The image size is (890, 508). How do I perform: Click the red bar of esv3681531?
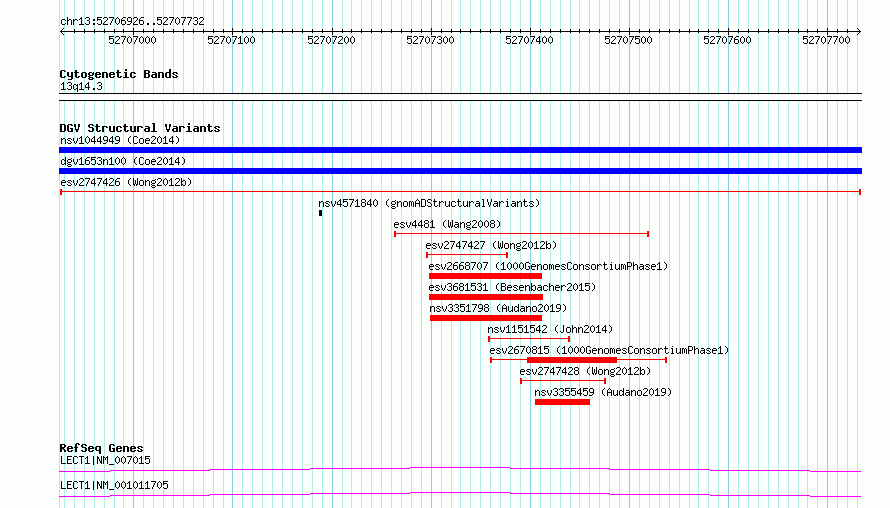point(486,297)
